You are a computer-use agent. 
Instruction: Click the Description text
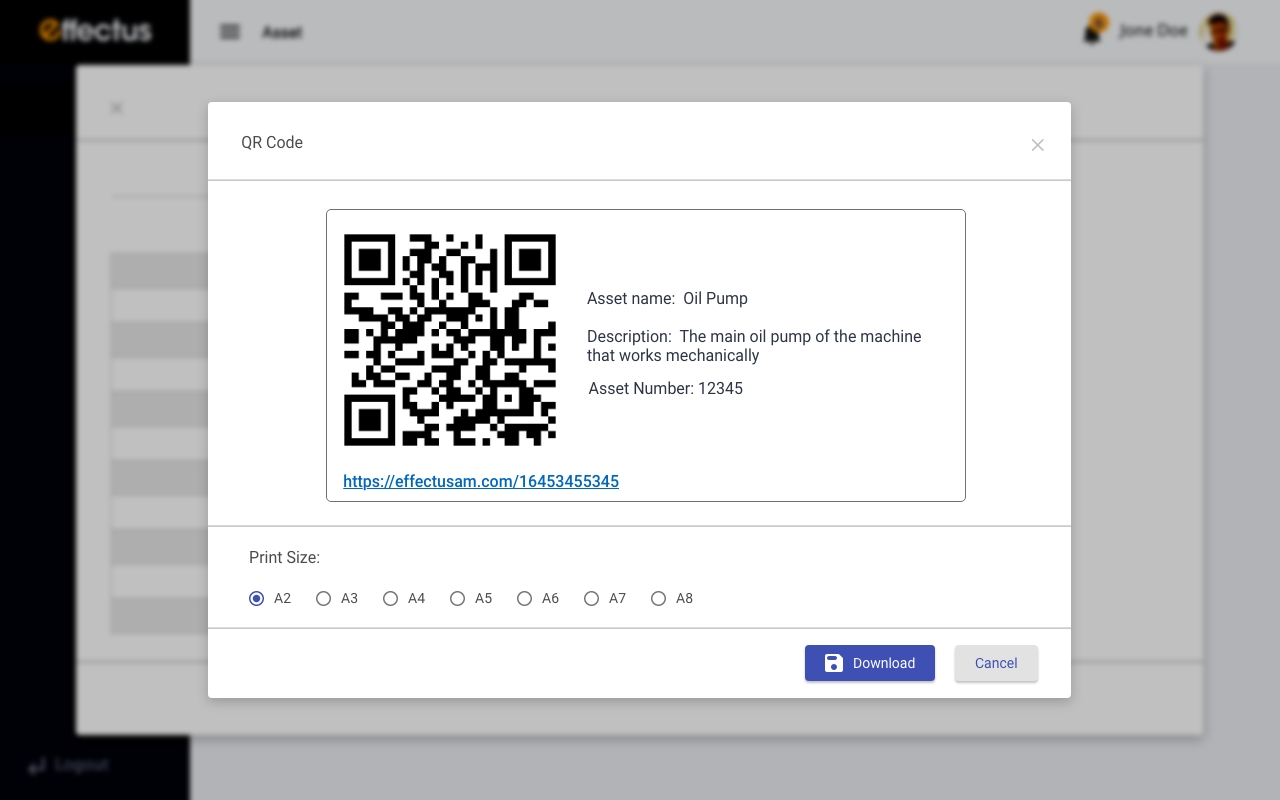pos(754,346)
